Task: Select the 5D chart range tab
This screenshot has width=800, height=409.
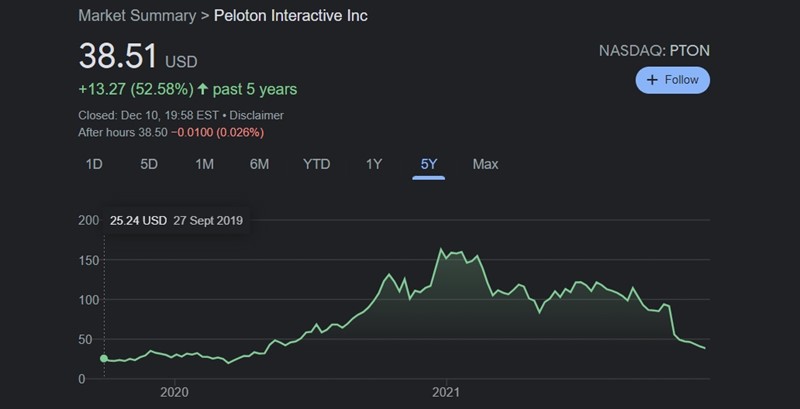Action: point(149,164)
